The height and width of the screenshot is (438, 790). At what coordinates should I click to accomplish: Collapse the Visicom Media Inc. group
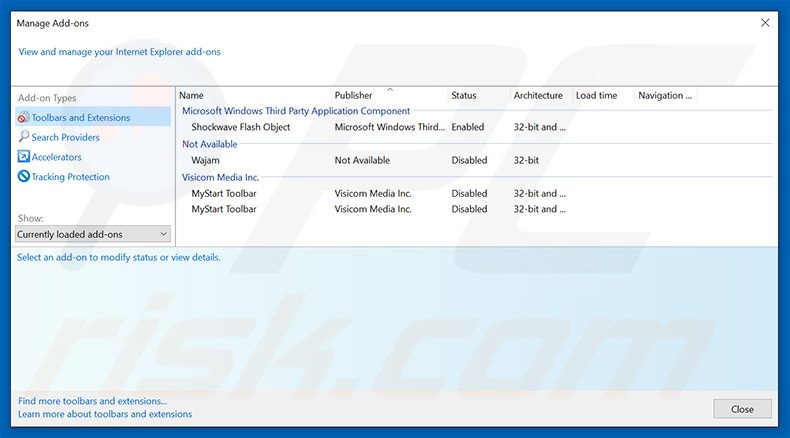click(220, 177)
